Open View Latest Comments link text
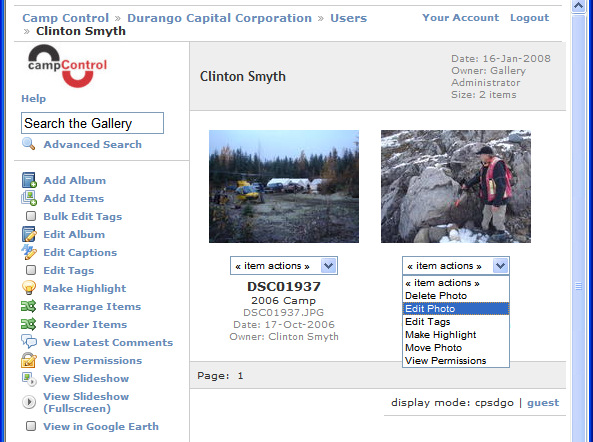Image resolution: width=593 pixels, height=442 pixels. point(108,343)
